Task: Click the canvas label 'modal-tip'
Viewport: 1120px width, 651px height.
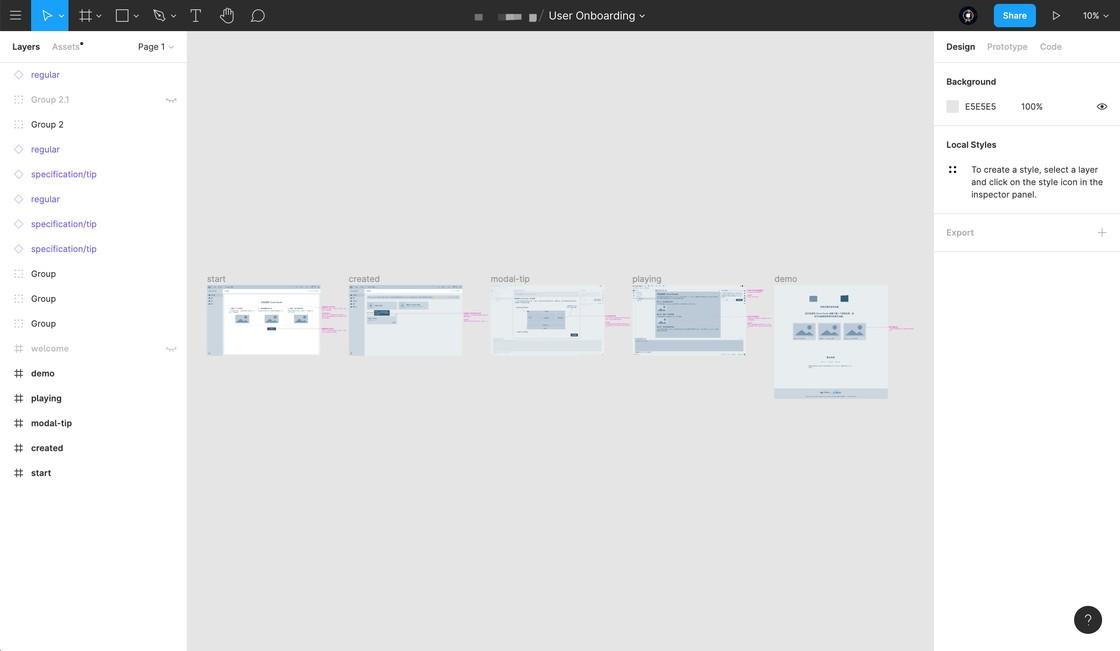Action: tap(510, 279)
